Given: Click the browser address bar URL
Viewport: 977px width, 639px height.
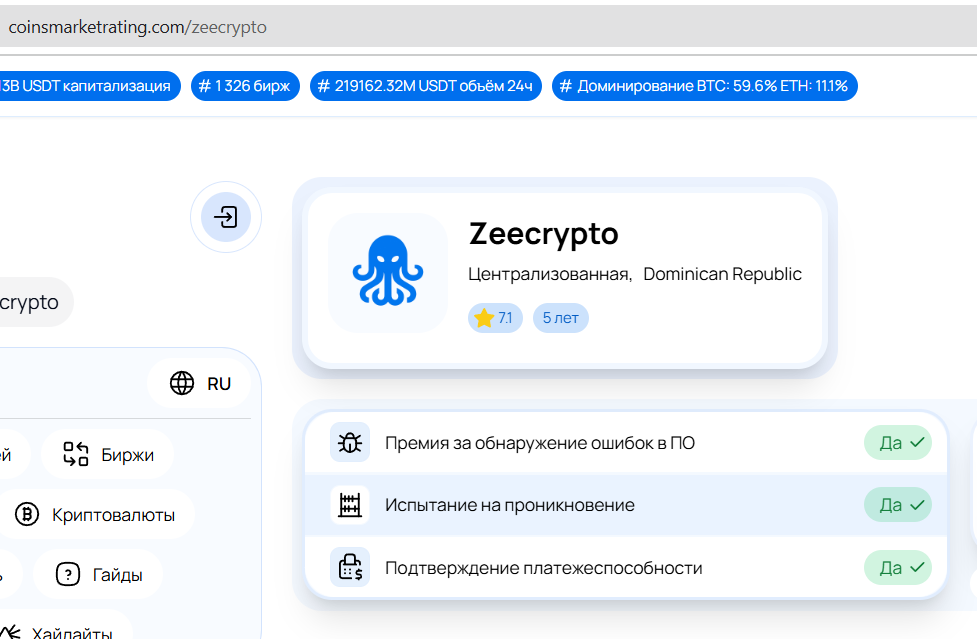Looking at the screenshot, I should [x=138, y=27].
